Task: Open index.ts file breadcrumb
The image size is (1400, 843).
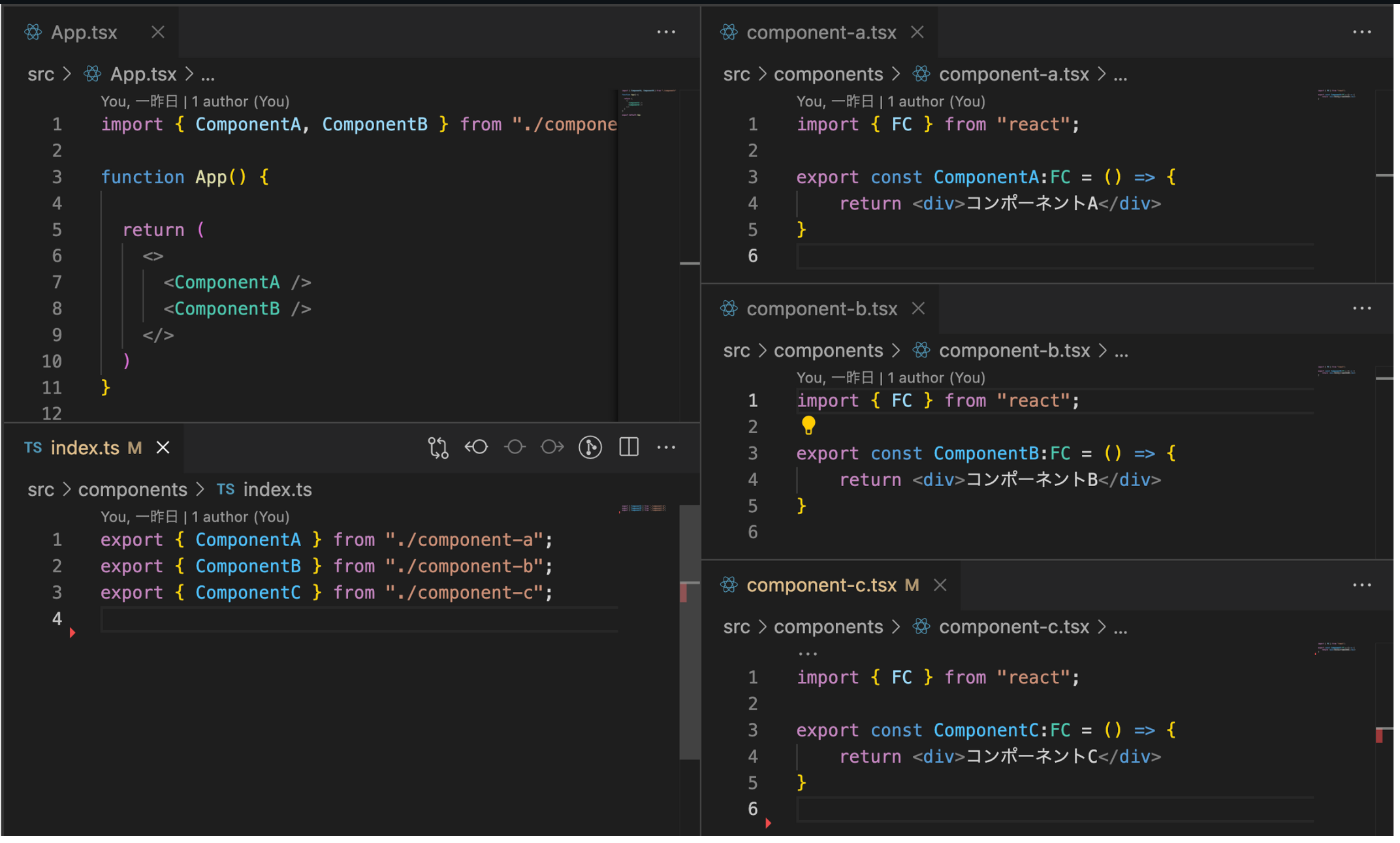Action: (x=264, y=489)
